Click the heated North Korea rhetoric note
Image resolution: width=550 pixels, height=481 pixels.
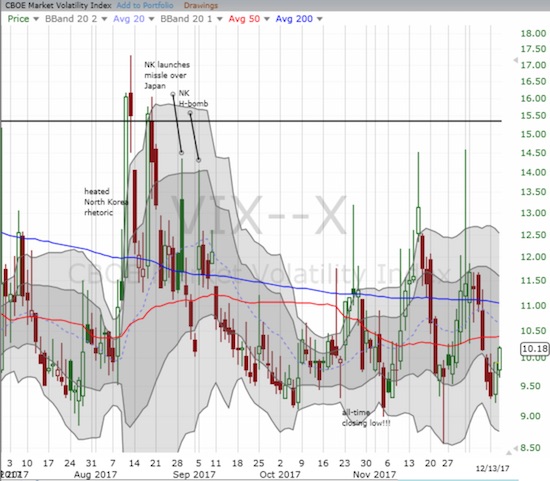(x=106, y=202)
